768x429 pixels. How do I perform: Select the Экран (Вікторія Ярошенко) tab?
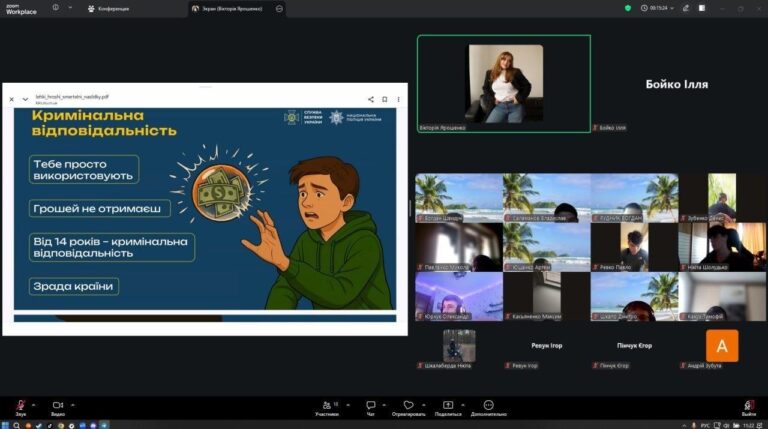coord(232,8)
